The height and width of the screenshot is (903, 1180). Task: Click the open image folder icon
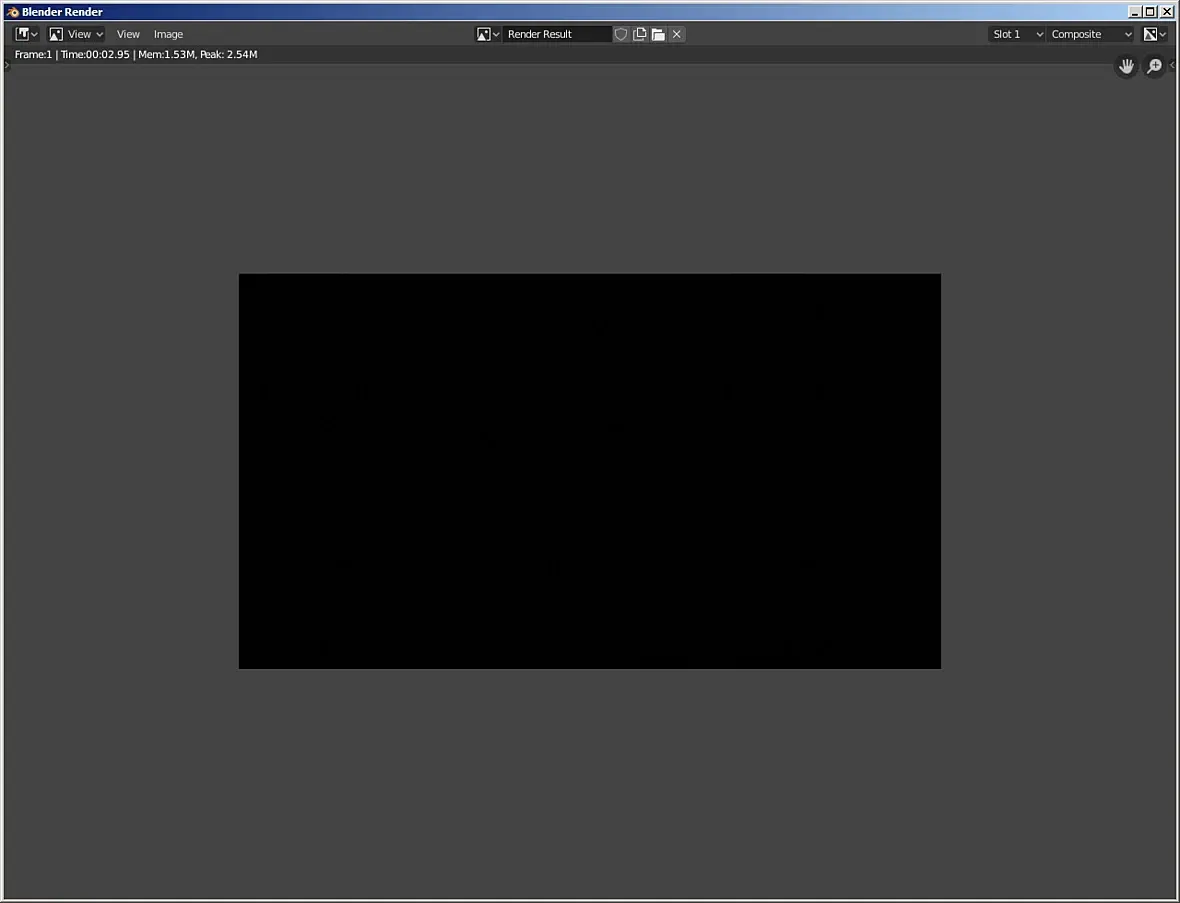(x=658, y=35)
